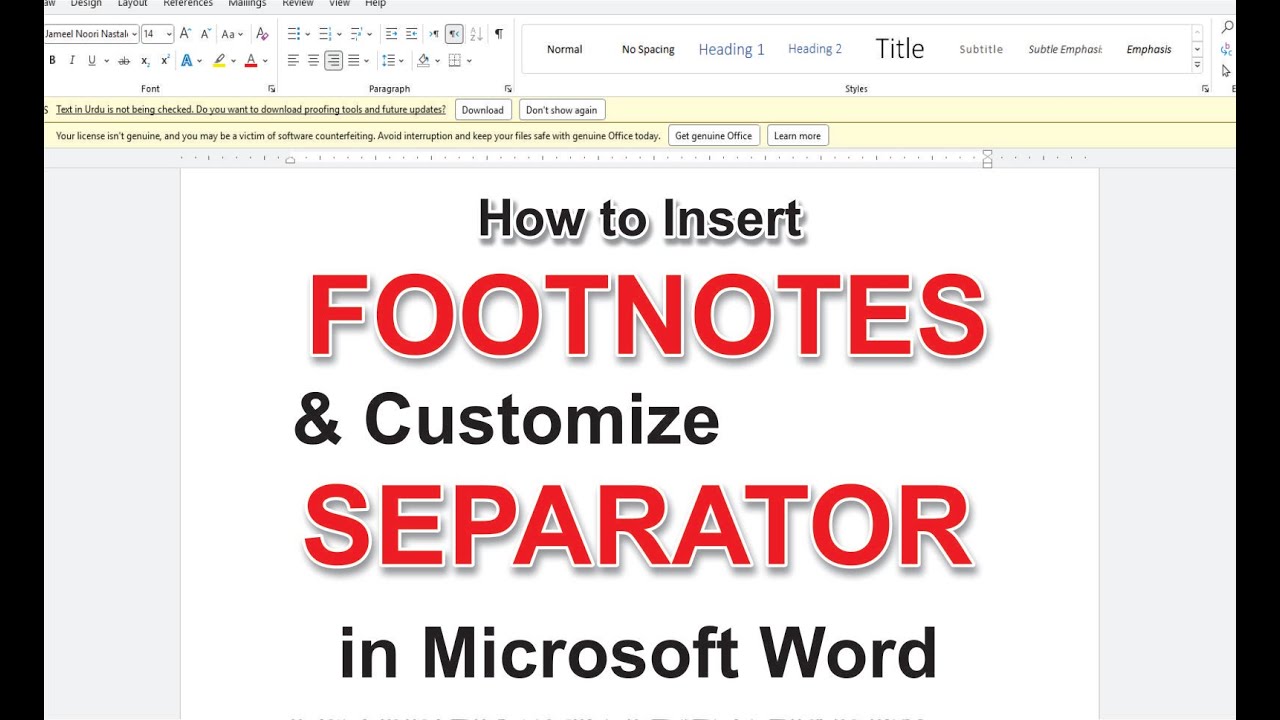Center align the text
The height and width of the screenshot is (720, 1280).
pos(313,61)
